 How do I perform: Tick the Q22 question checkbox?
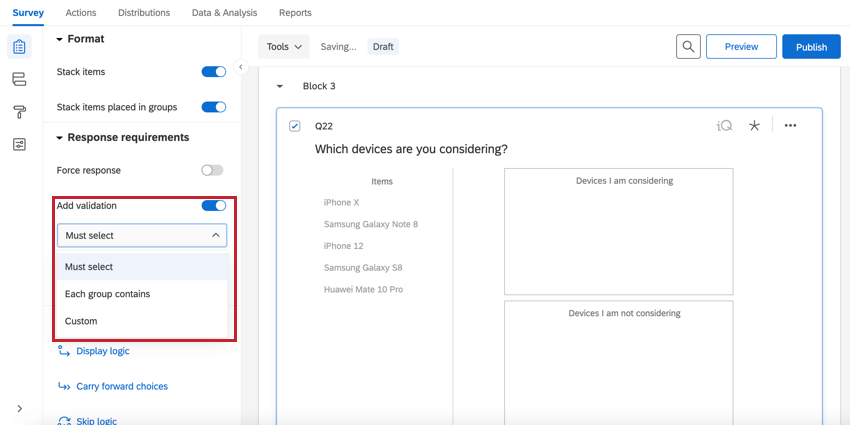coord(295,126)
